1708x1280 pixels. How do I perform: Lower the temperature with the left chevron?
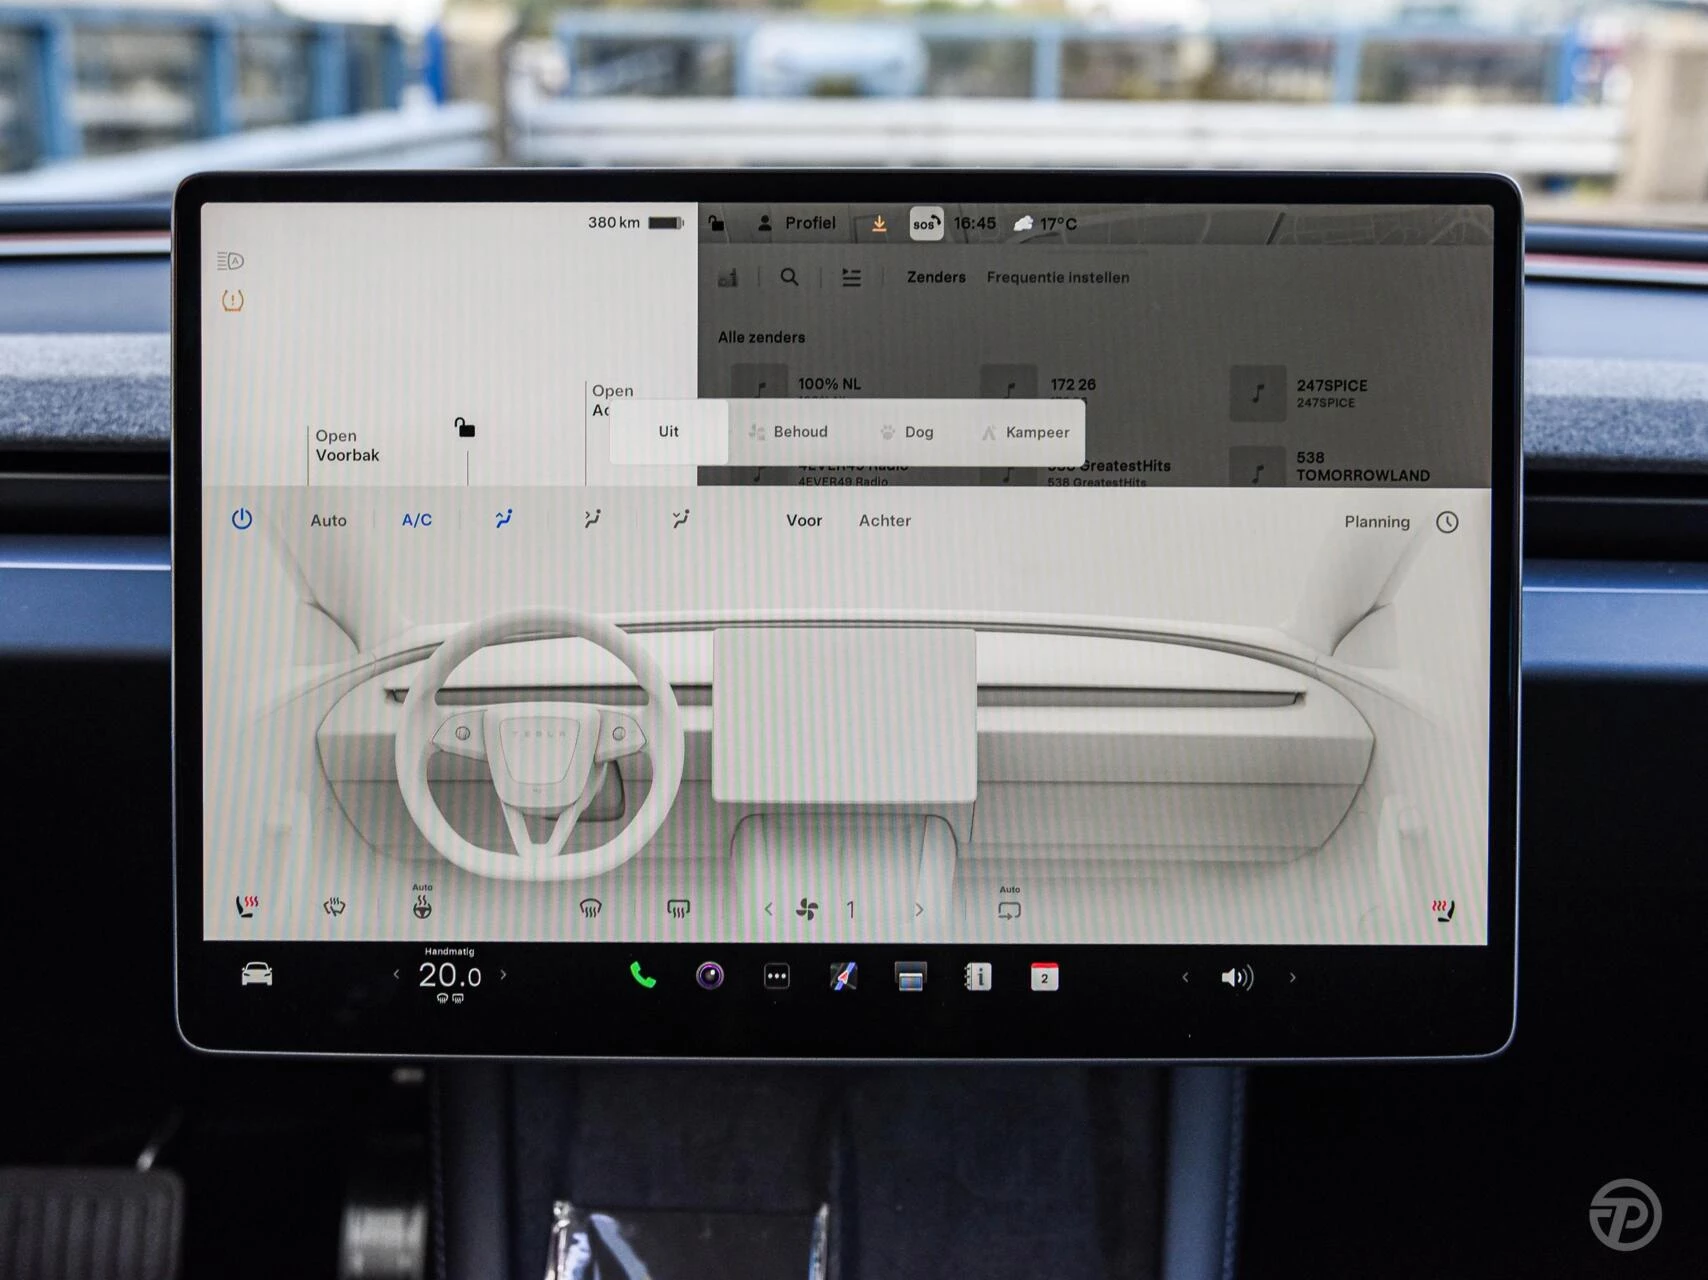(396, 974)
